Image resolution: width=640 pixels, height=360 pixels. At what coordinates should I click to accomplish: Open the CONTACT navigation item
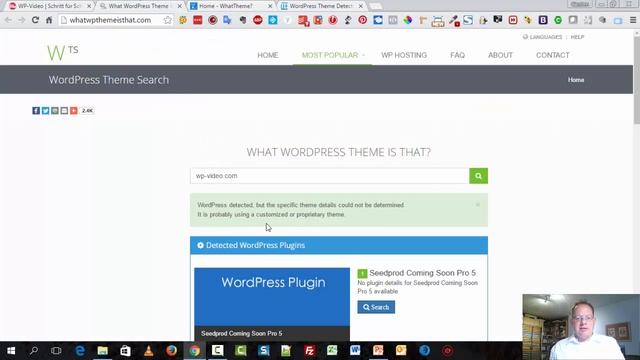[553, 55]
